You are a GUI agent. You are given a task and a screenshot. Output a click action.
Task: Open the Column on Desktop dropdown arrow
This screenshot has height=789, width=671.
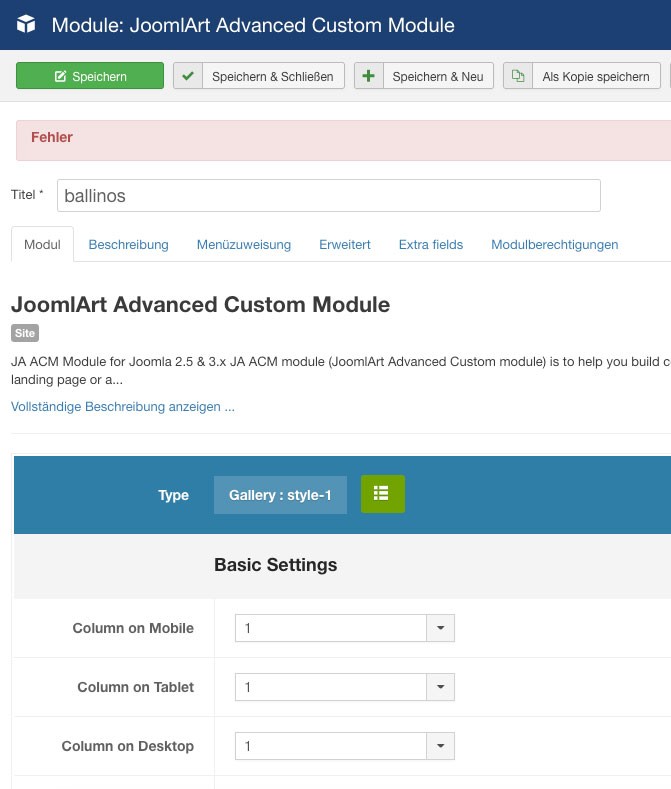click(x=440, y=746)
